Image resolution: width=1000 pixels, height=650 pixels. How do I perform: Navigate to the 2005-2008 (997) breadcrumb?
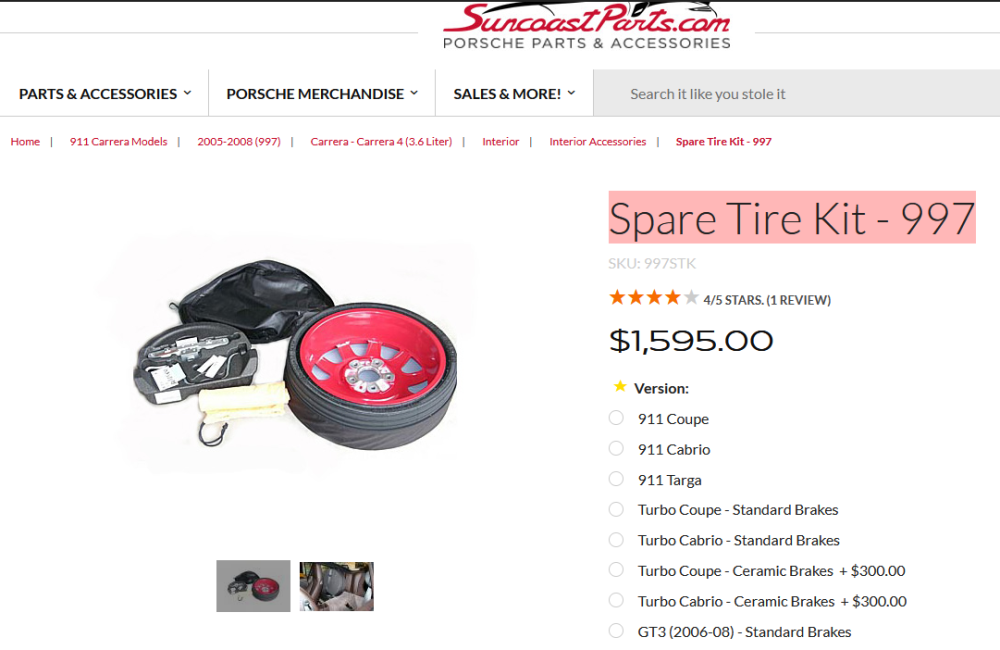(239, 142)
